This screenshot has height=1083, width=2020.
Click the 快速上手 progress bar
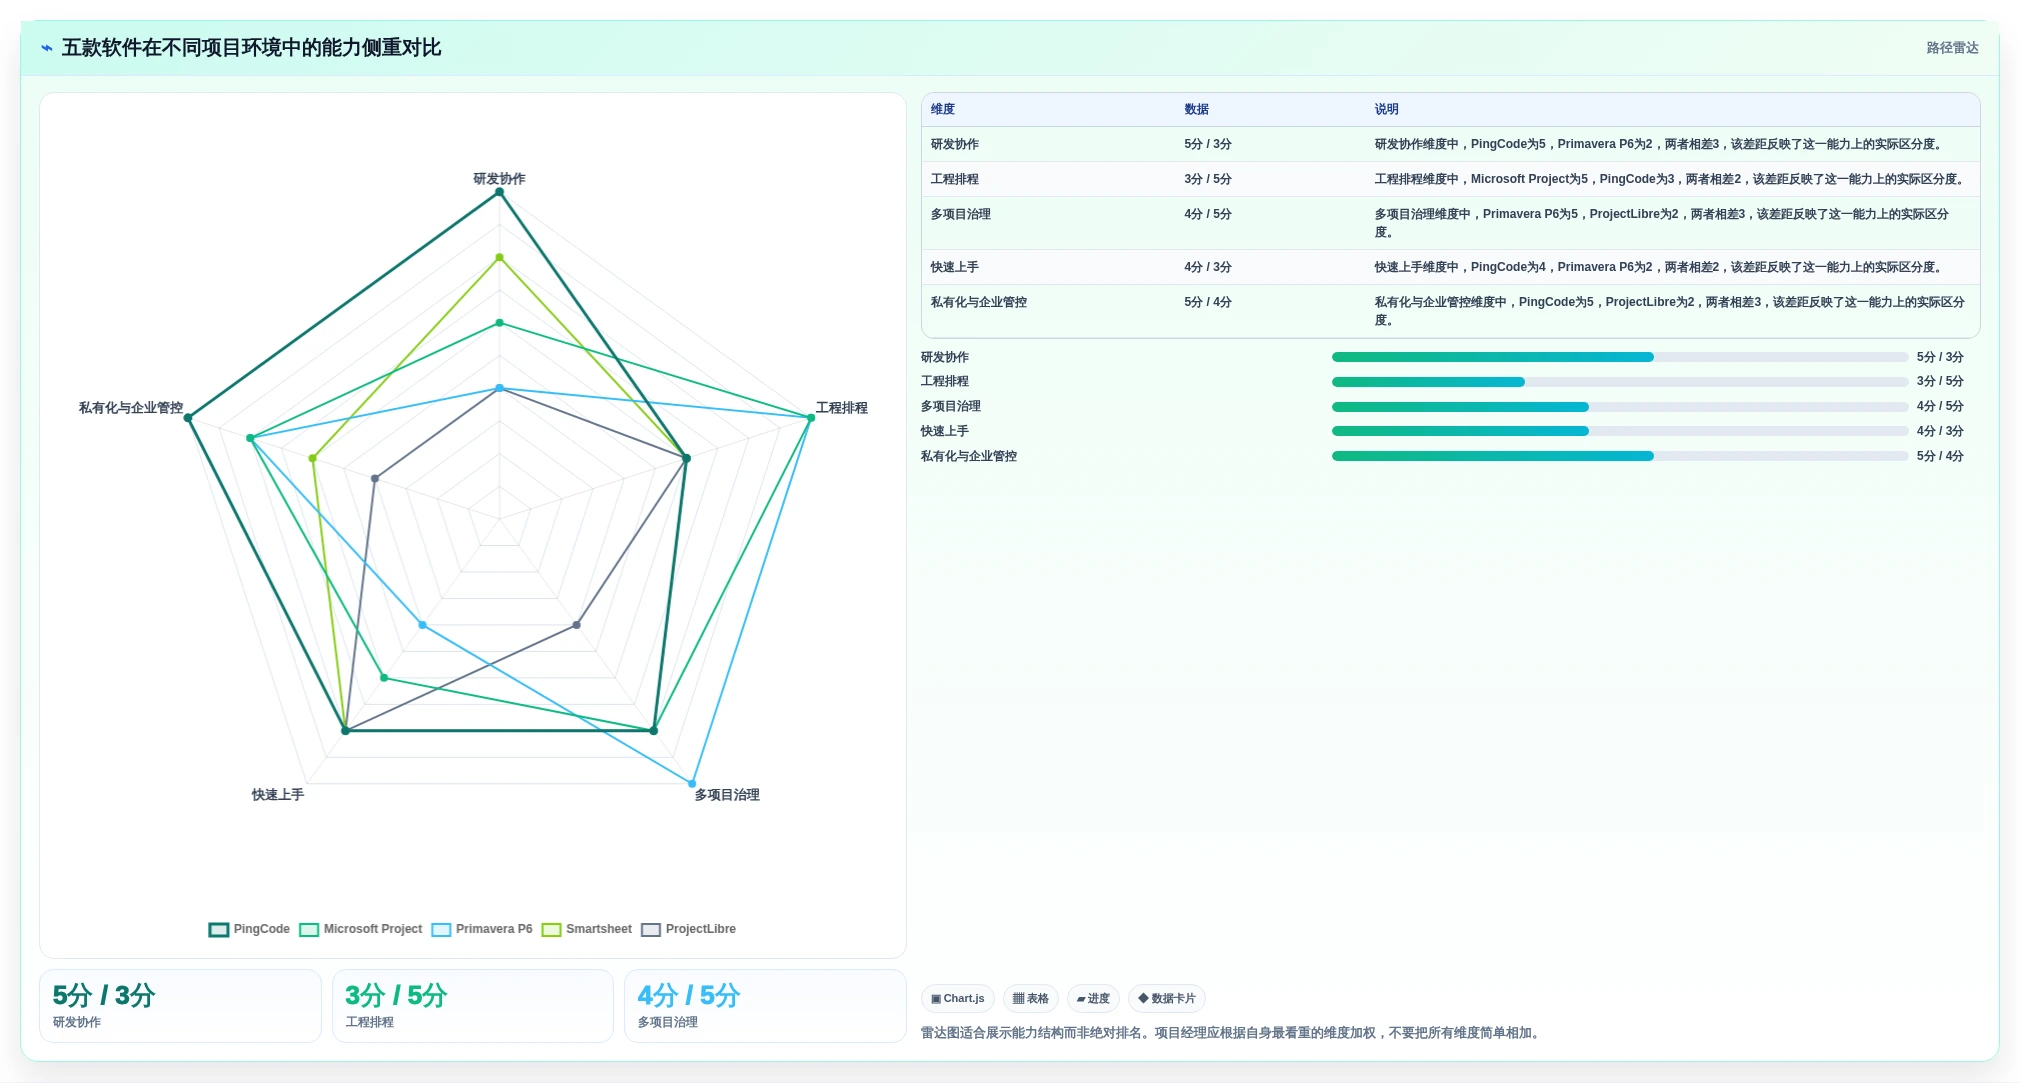click(x=1620, y=431)
